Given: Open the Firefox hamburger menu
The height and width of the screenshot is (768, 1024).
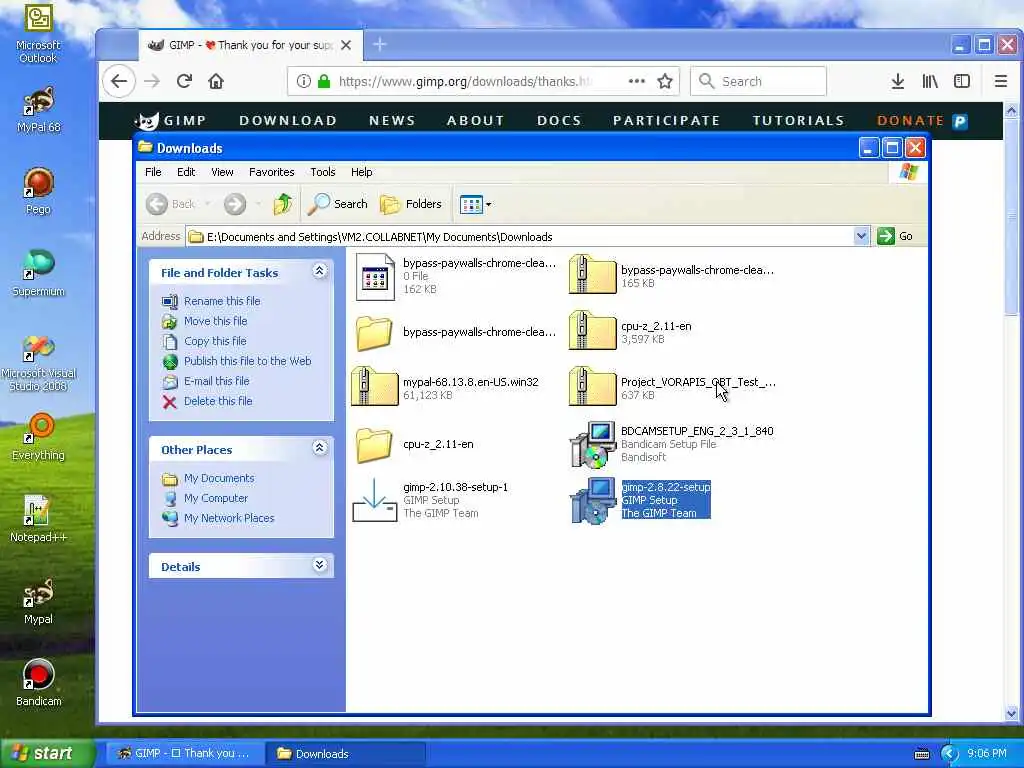Looking at the screenshot, I should click(x=1000, y=81).
